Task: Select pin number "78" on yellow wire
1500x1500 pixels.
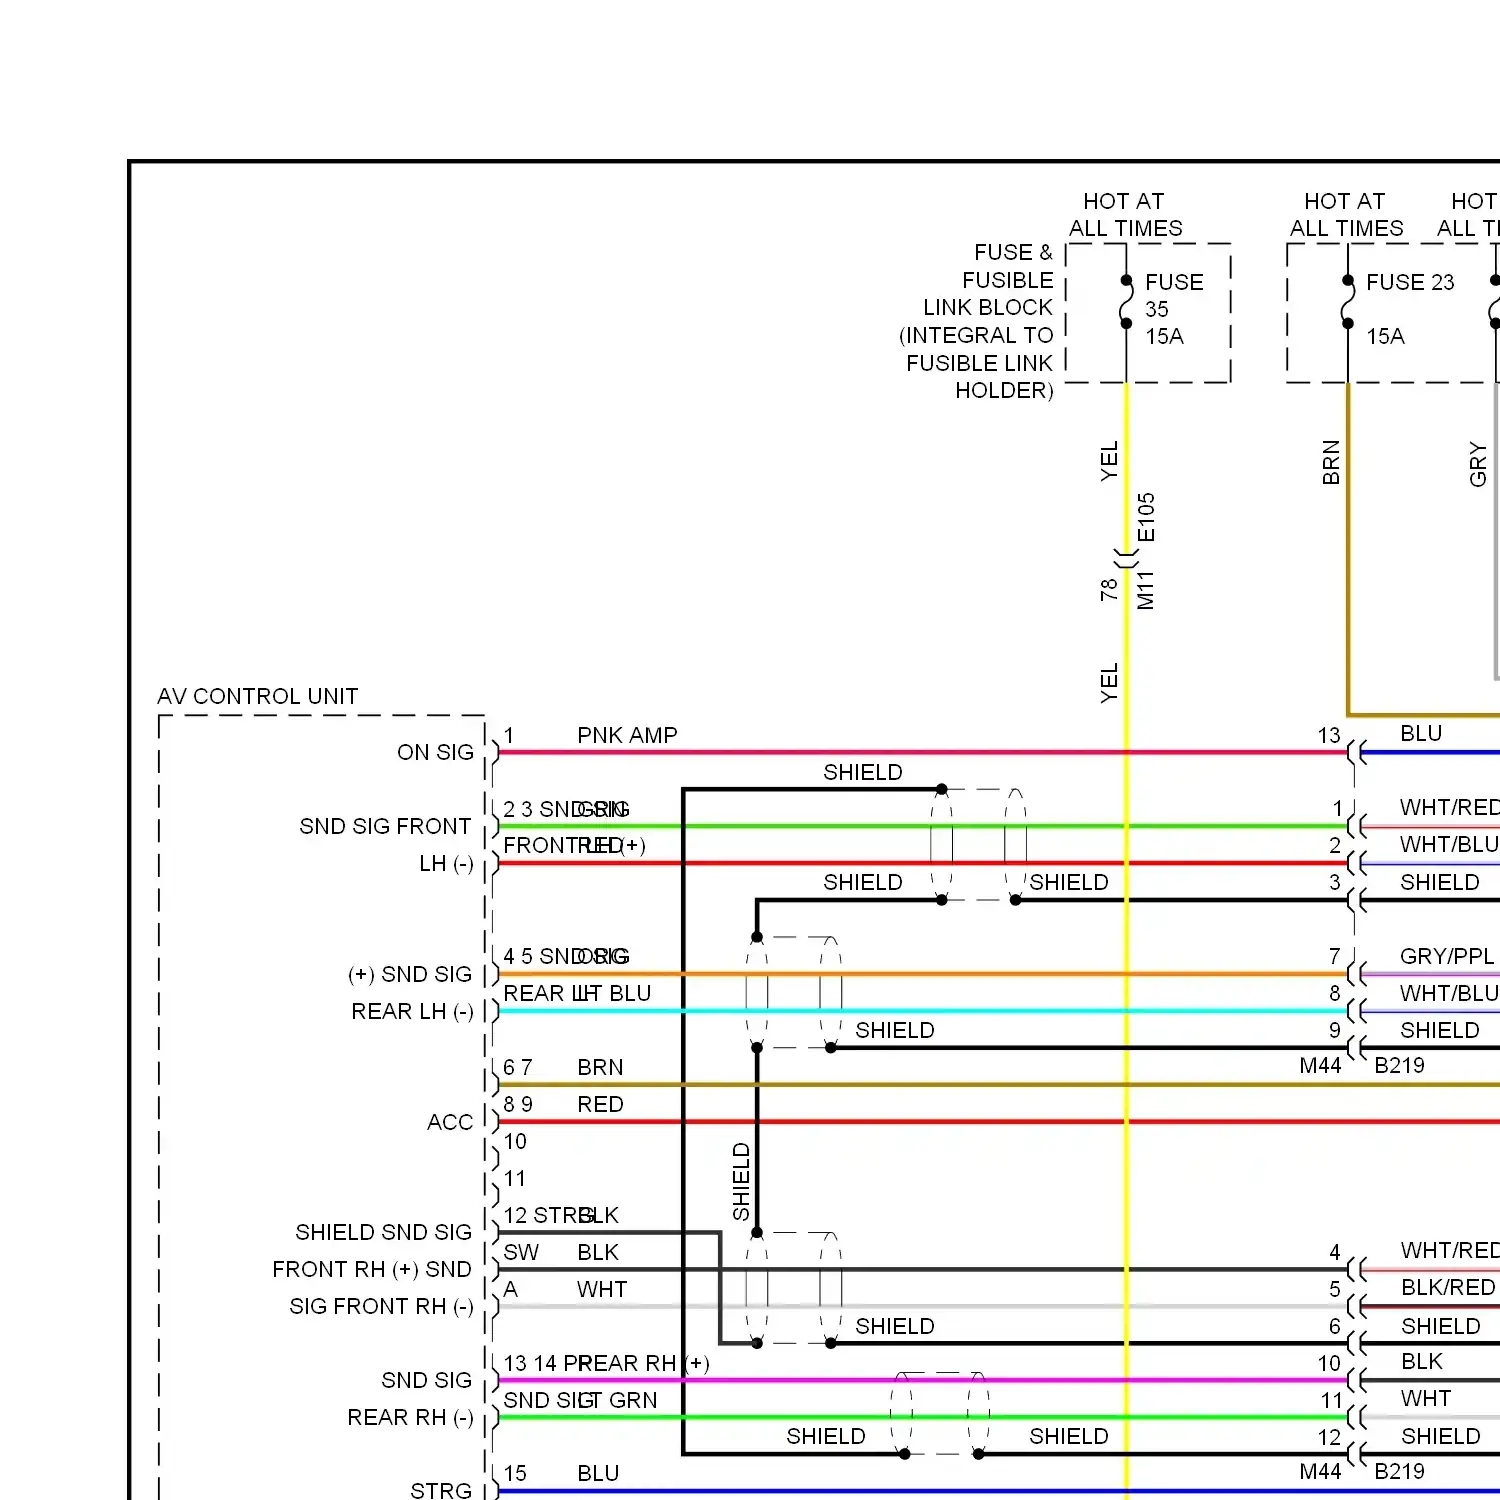Action: (x=1108, y=590)
